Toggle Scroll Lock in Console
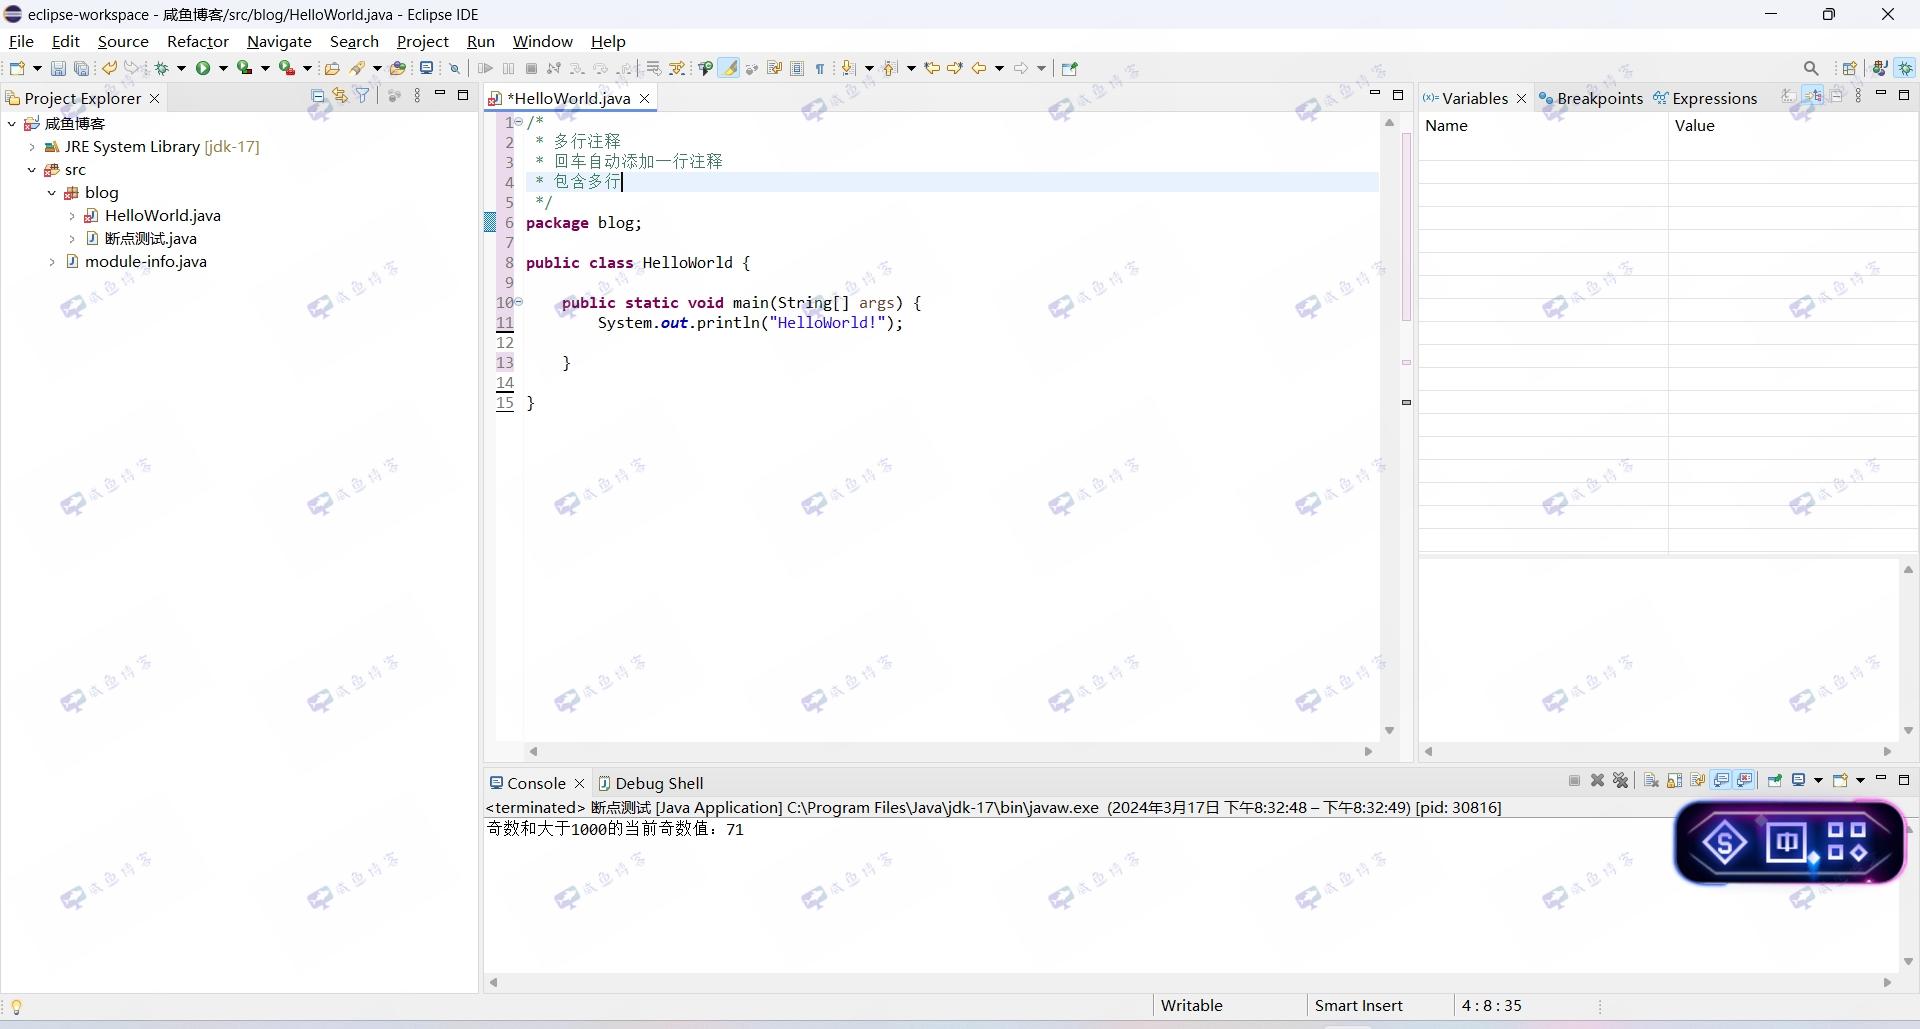This screenshot has width=1920, height=1029. [x=1674, y=780]
